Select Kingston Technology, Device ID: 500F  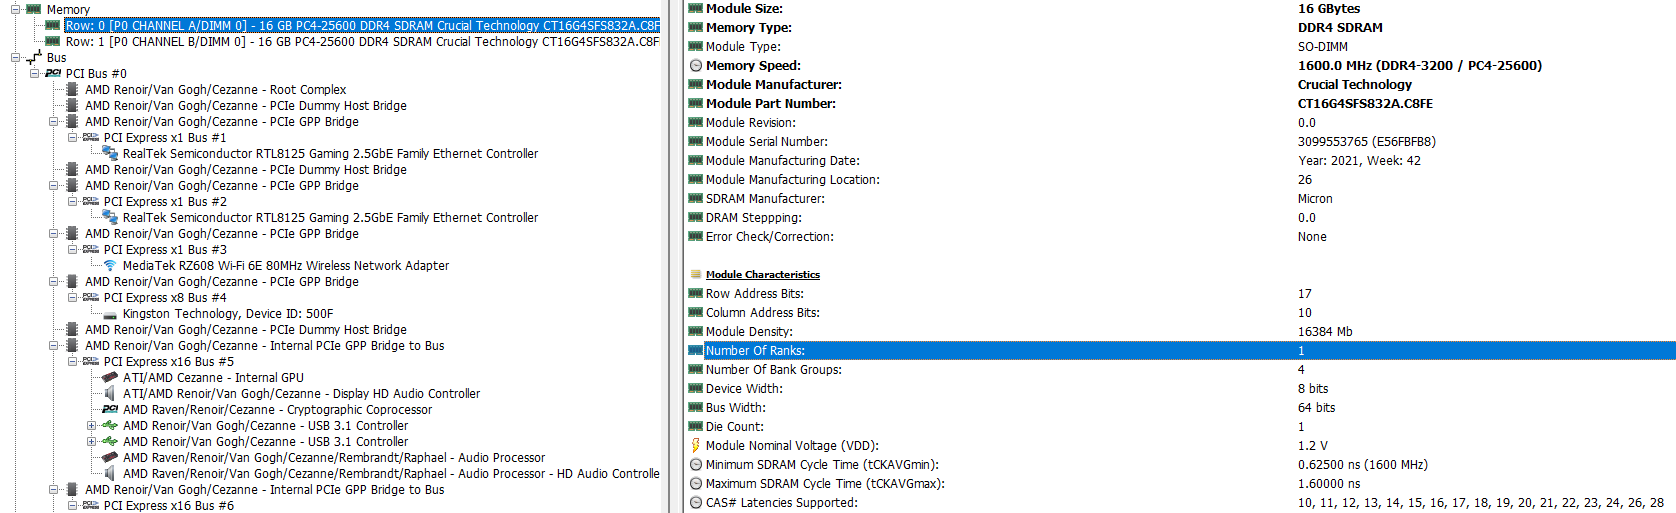point(228,314)
